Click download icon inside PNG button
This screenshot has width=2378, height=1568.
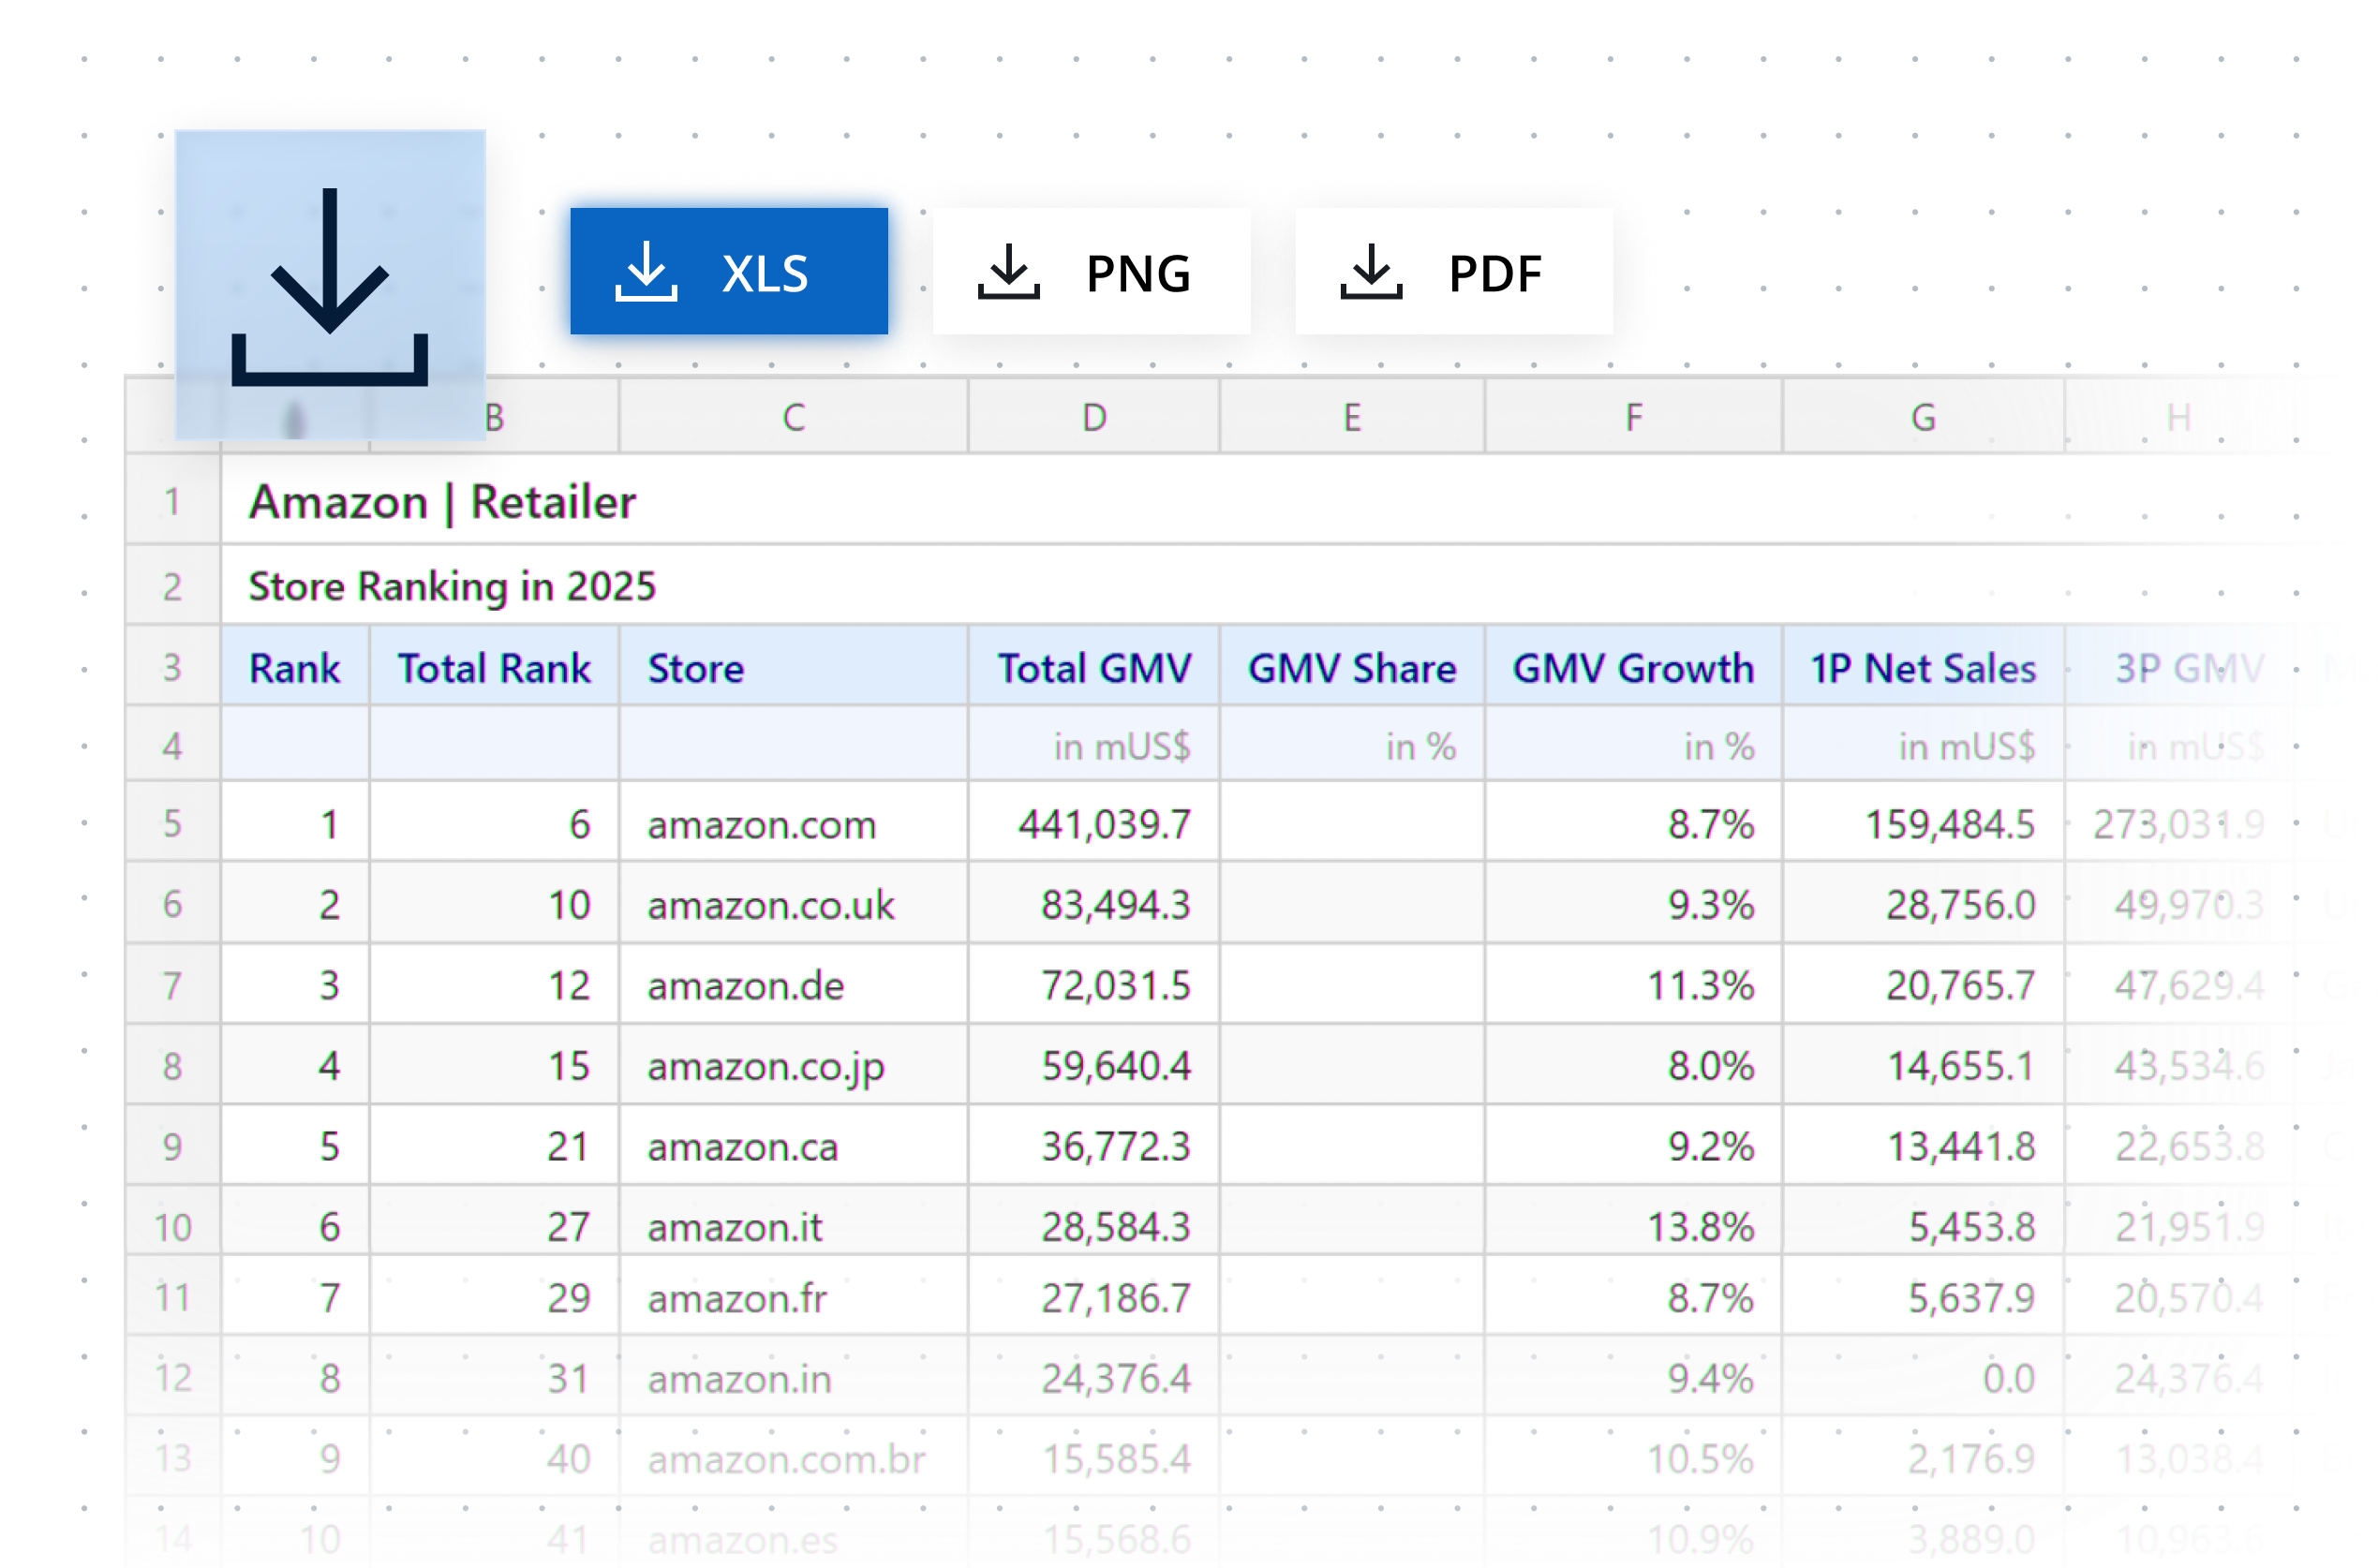click(x=1008, y=272)
